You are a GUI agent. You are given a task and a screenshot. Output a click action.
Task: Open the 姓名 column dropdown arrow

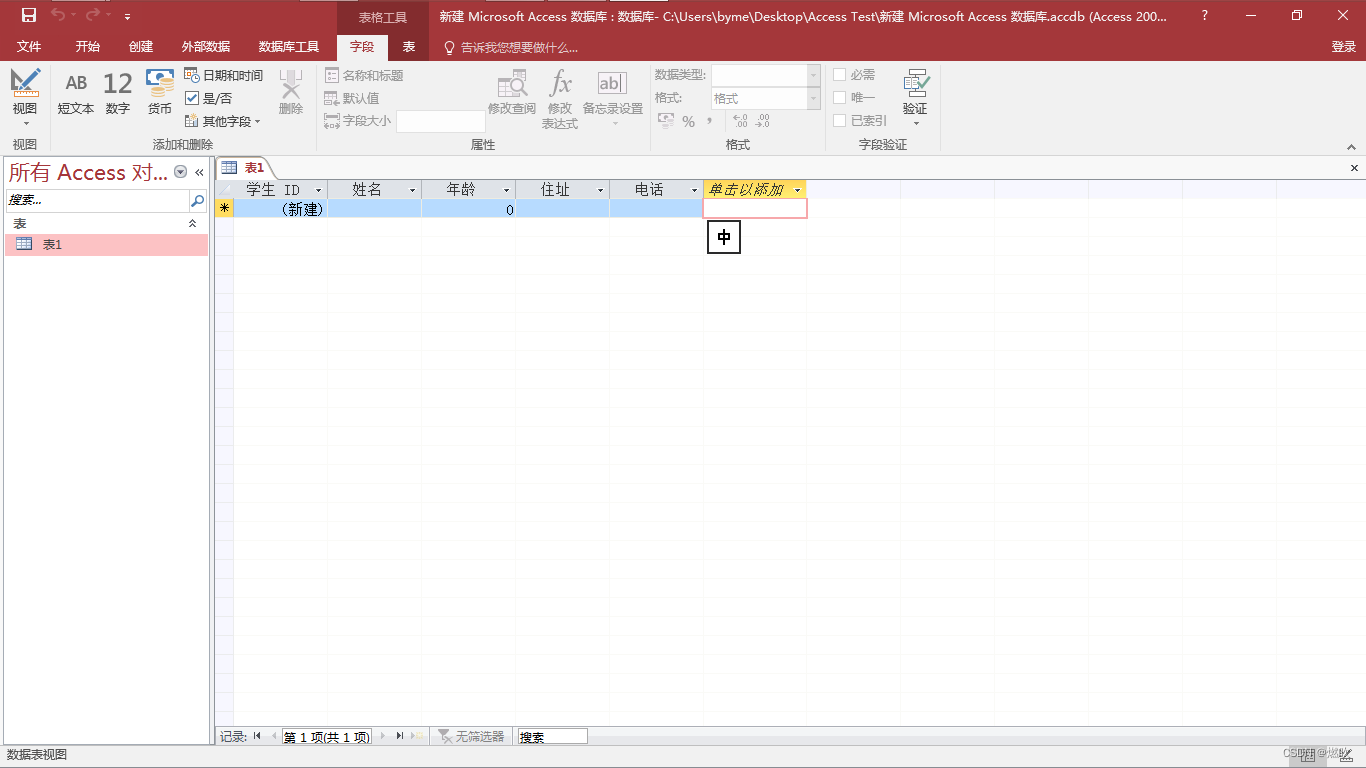(x=412, y=190)
